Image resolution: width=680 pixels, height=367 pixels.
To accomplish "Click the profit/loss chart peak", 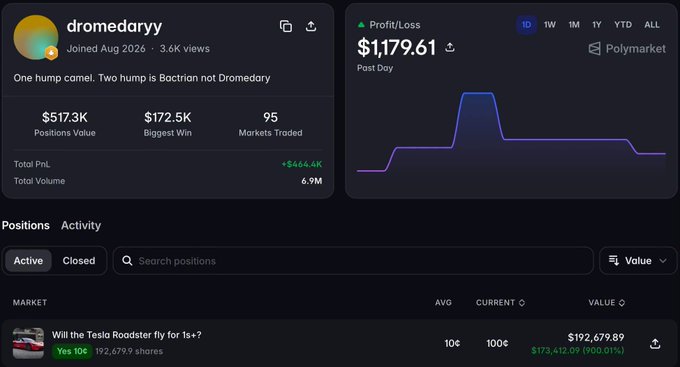I will 477,93.
